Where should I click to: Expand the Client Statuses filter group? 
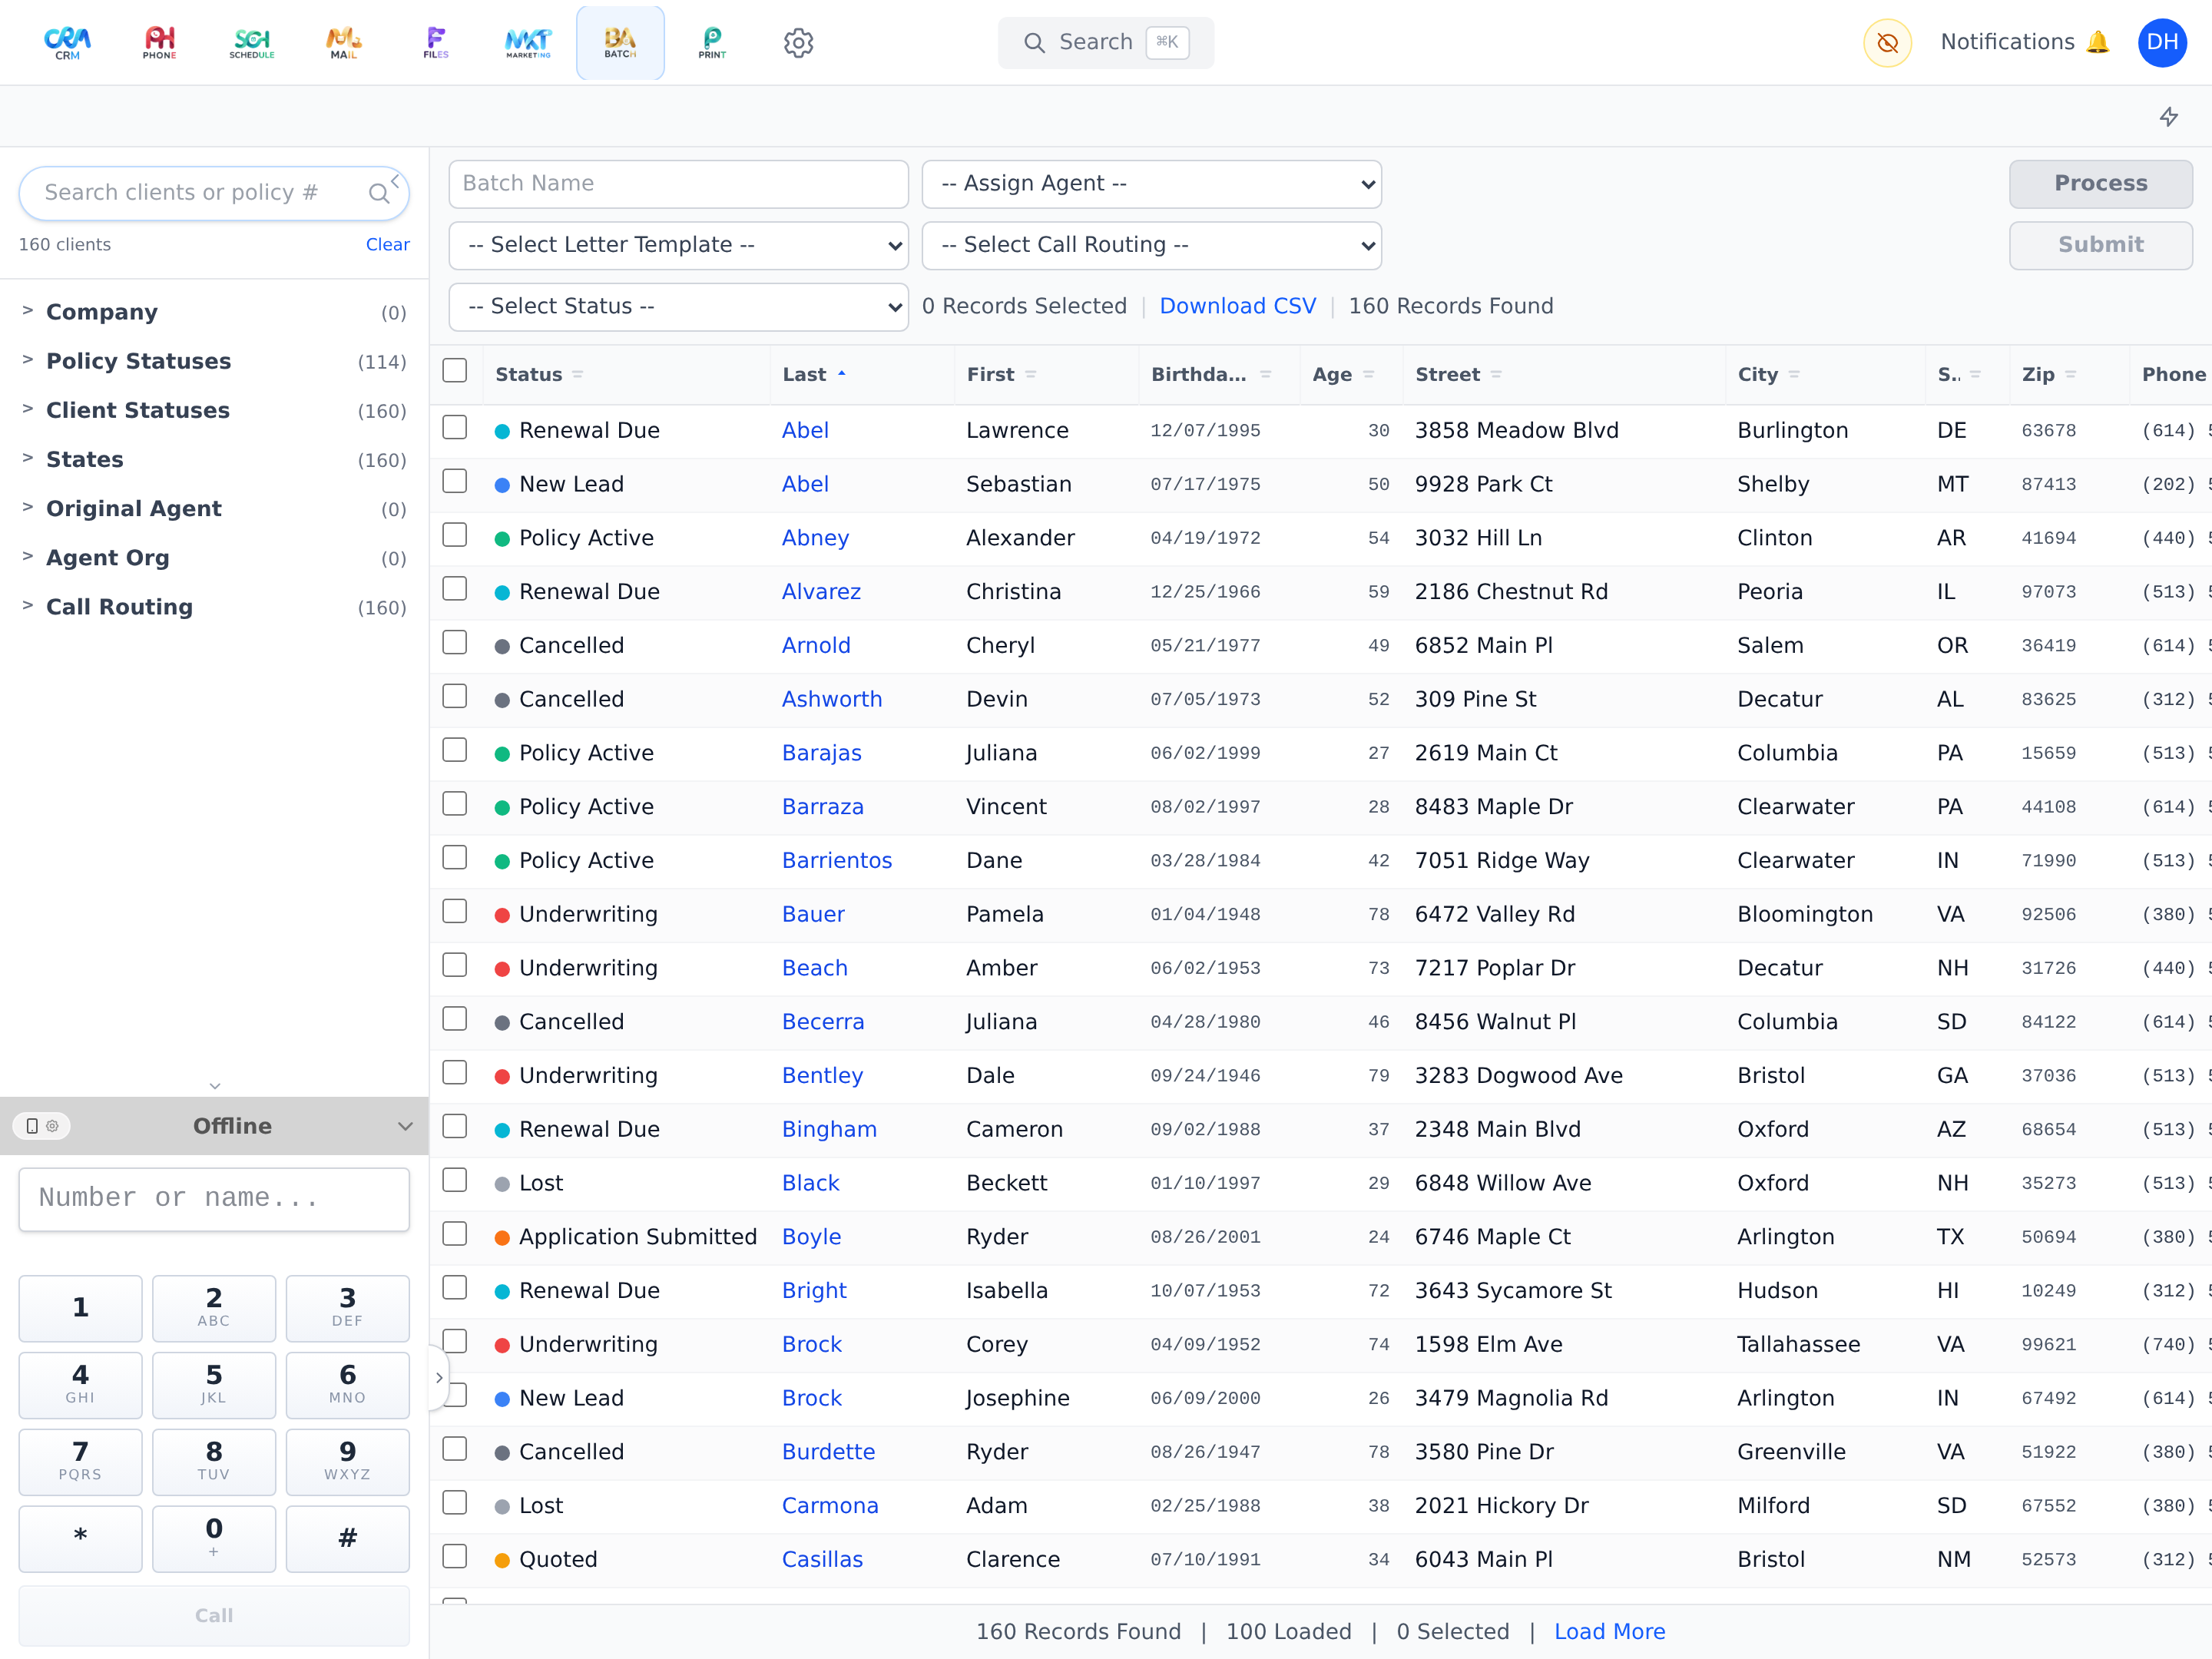point(213,410)
